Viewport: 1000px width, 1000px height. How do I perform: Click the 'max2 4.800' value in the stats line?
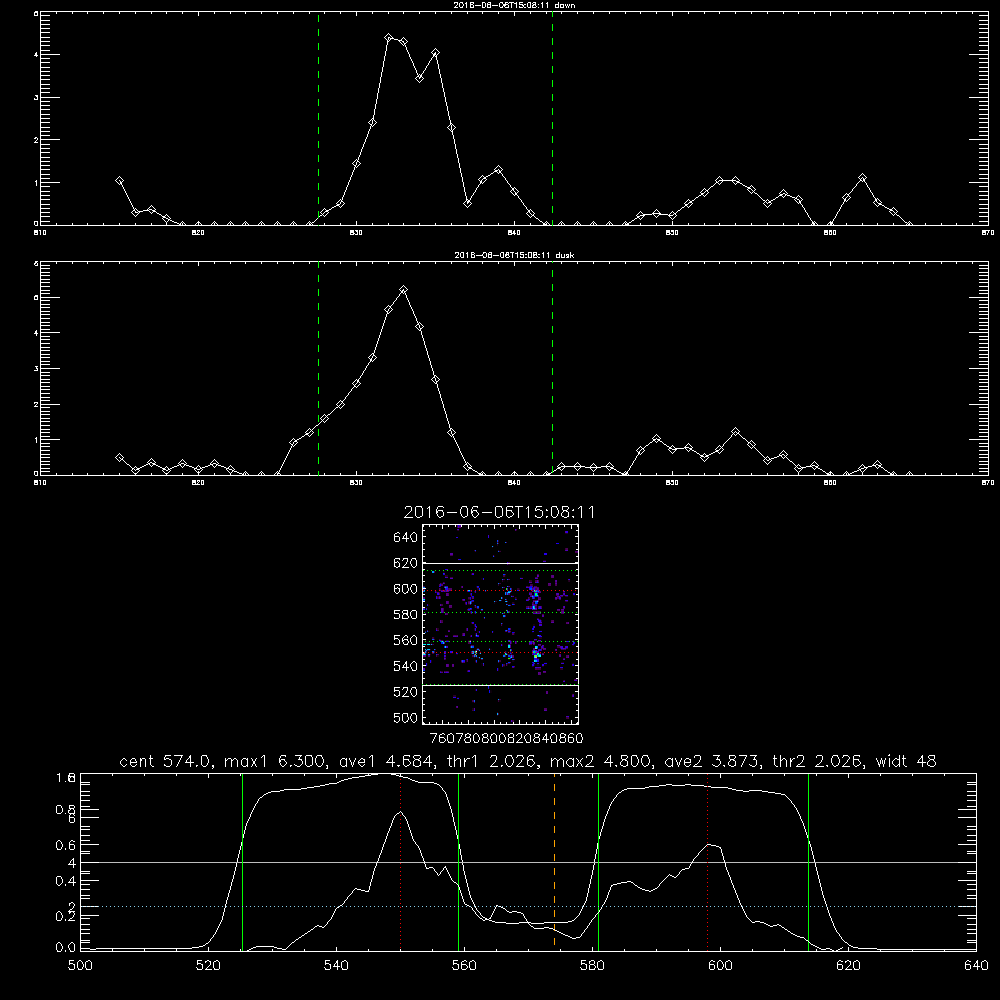click(x=599, y=761)
